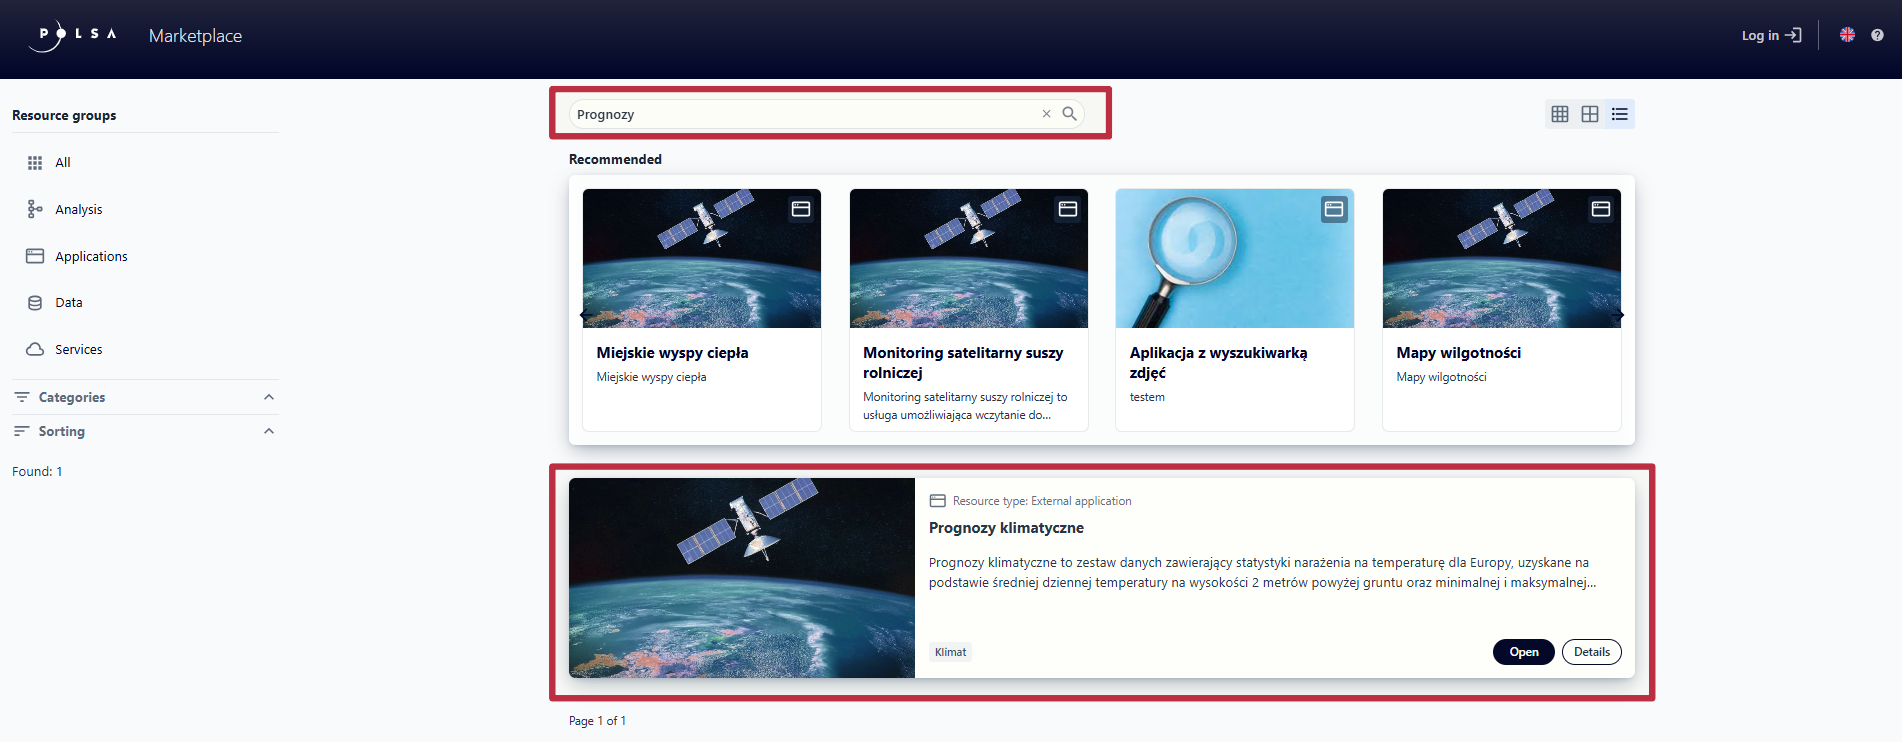Open the Aplikacja z wyszukiwarką zdjęć thumbnail
The image size is (1902, 742).
click(1235, 258)
